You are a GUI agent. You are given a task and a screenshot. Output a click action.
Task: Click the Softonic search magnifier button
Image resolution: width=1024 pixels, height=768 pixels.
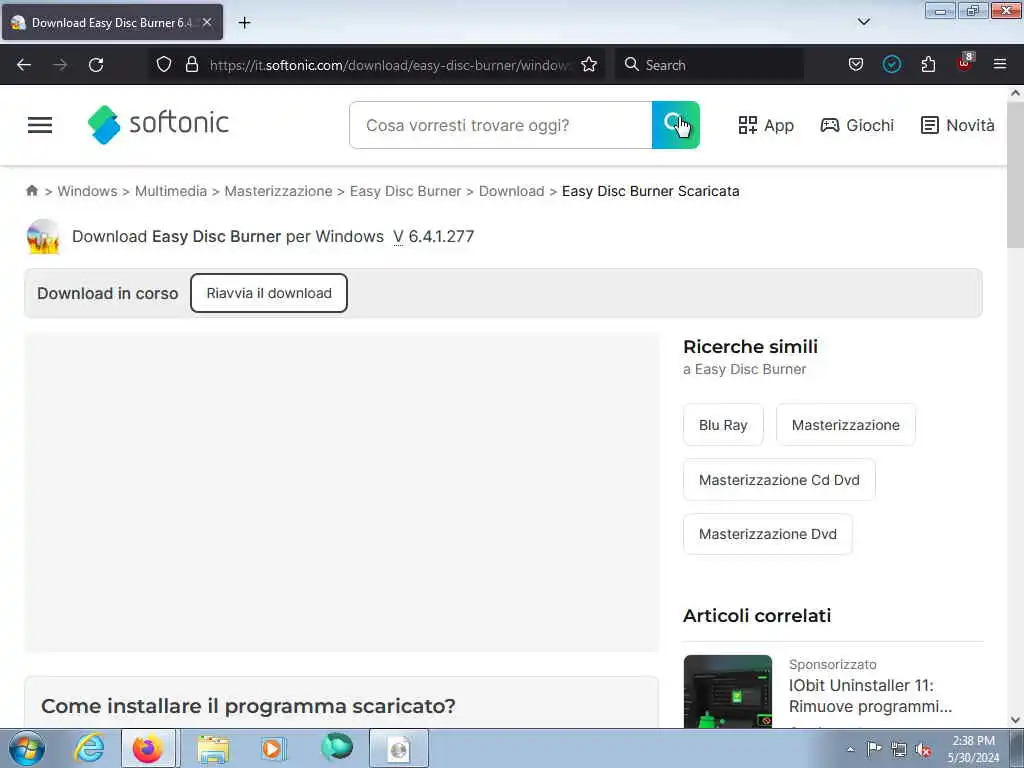(675, 125)
